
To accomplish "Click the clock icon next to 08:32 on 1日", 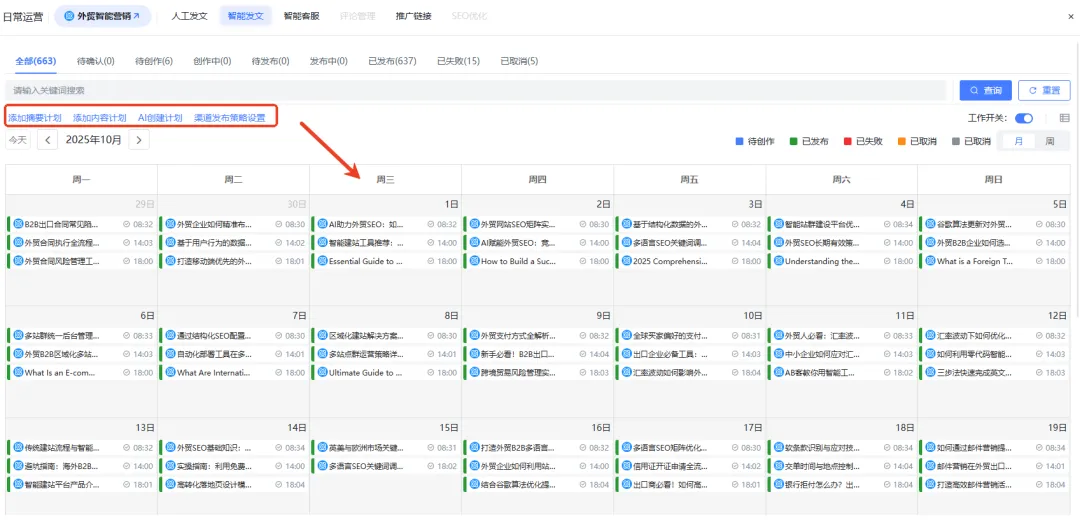I will [x=429, y=225].
